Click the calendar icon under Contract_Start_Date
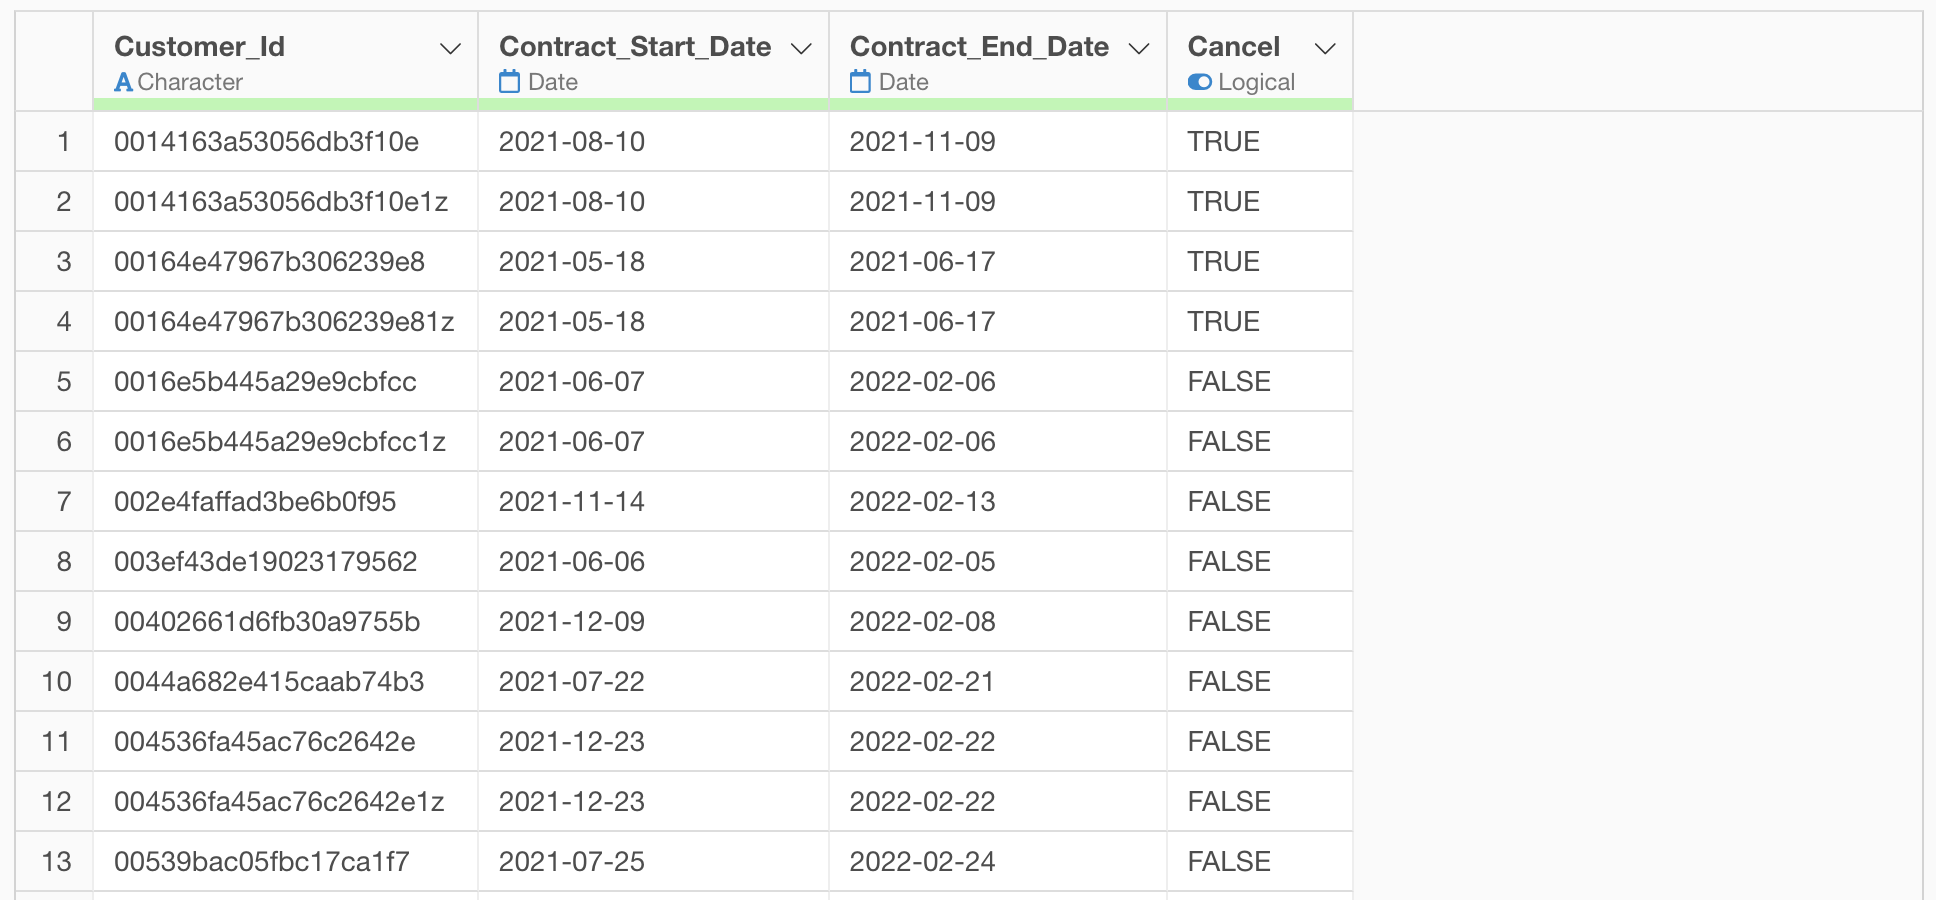The width and height of the screenshot is (1936, 900). [x=509, y=81]
